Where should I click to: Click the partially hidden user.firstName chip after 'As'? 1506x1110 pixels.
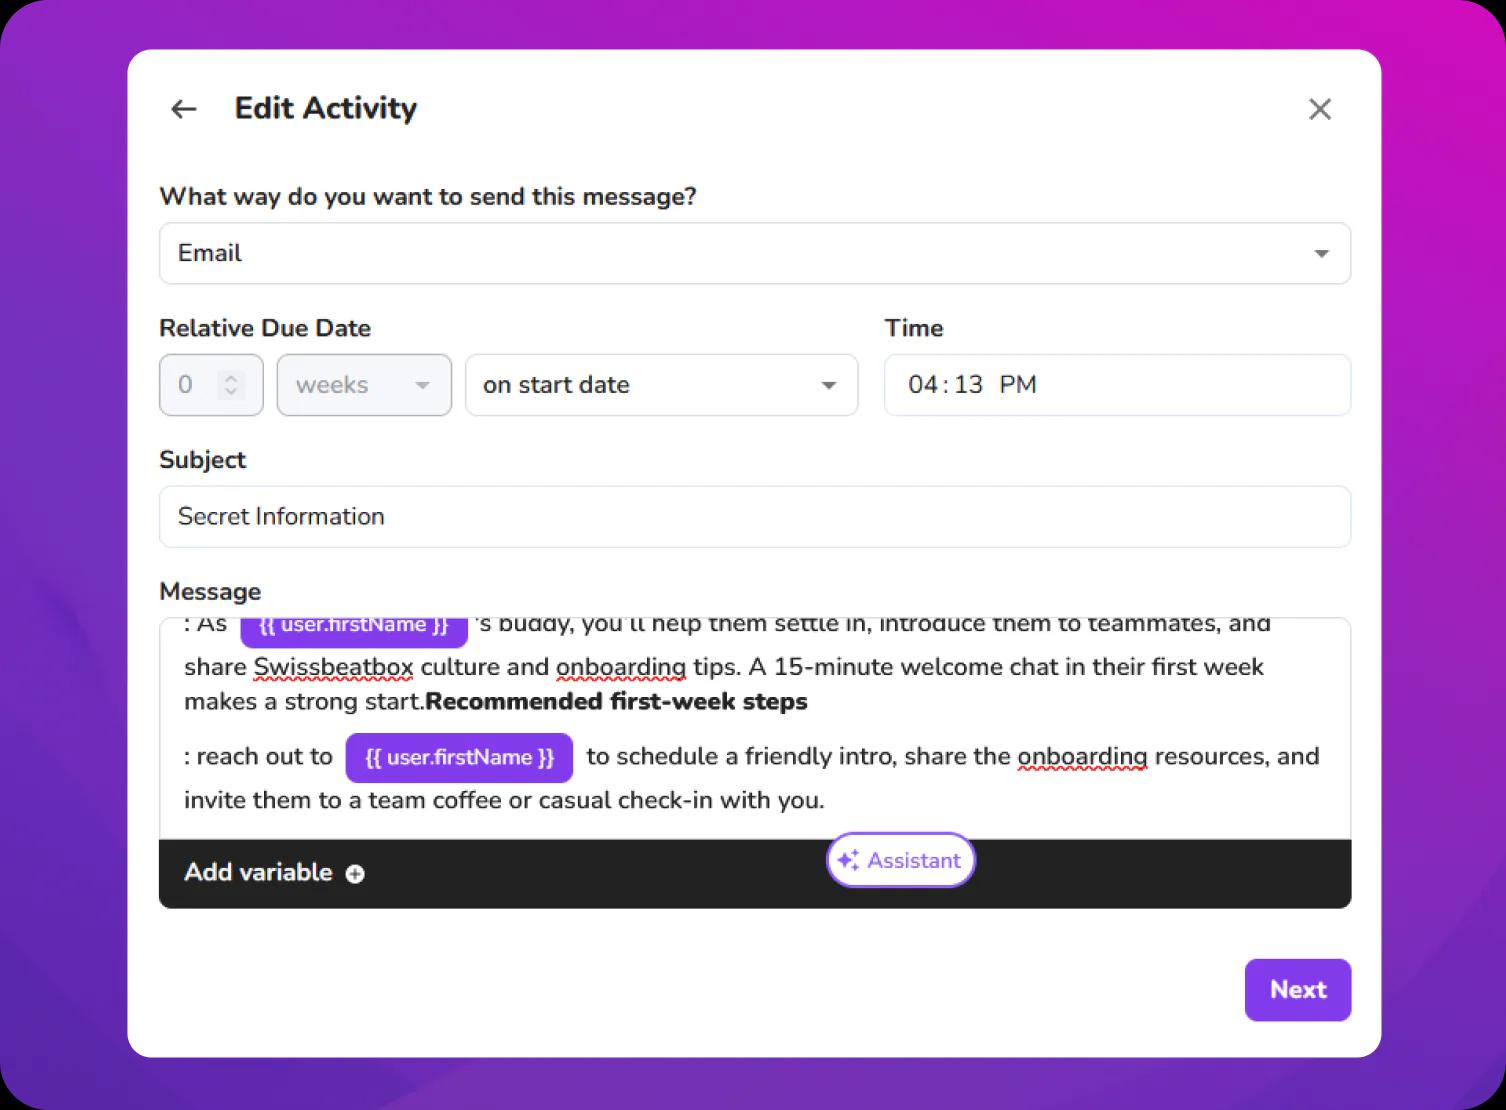point(354,628)
